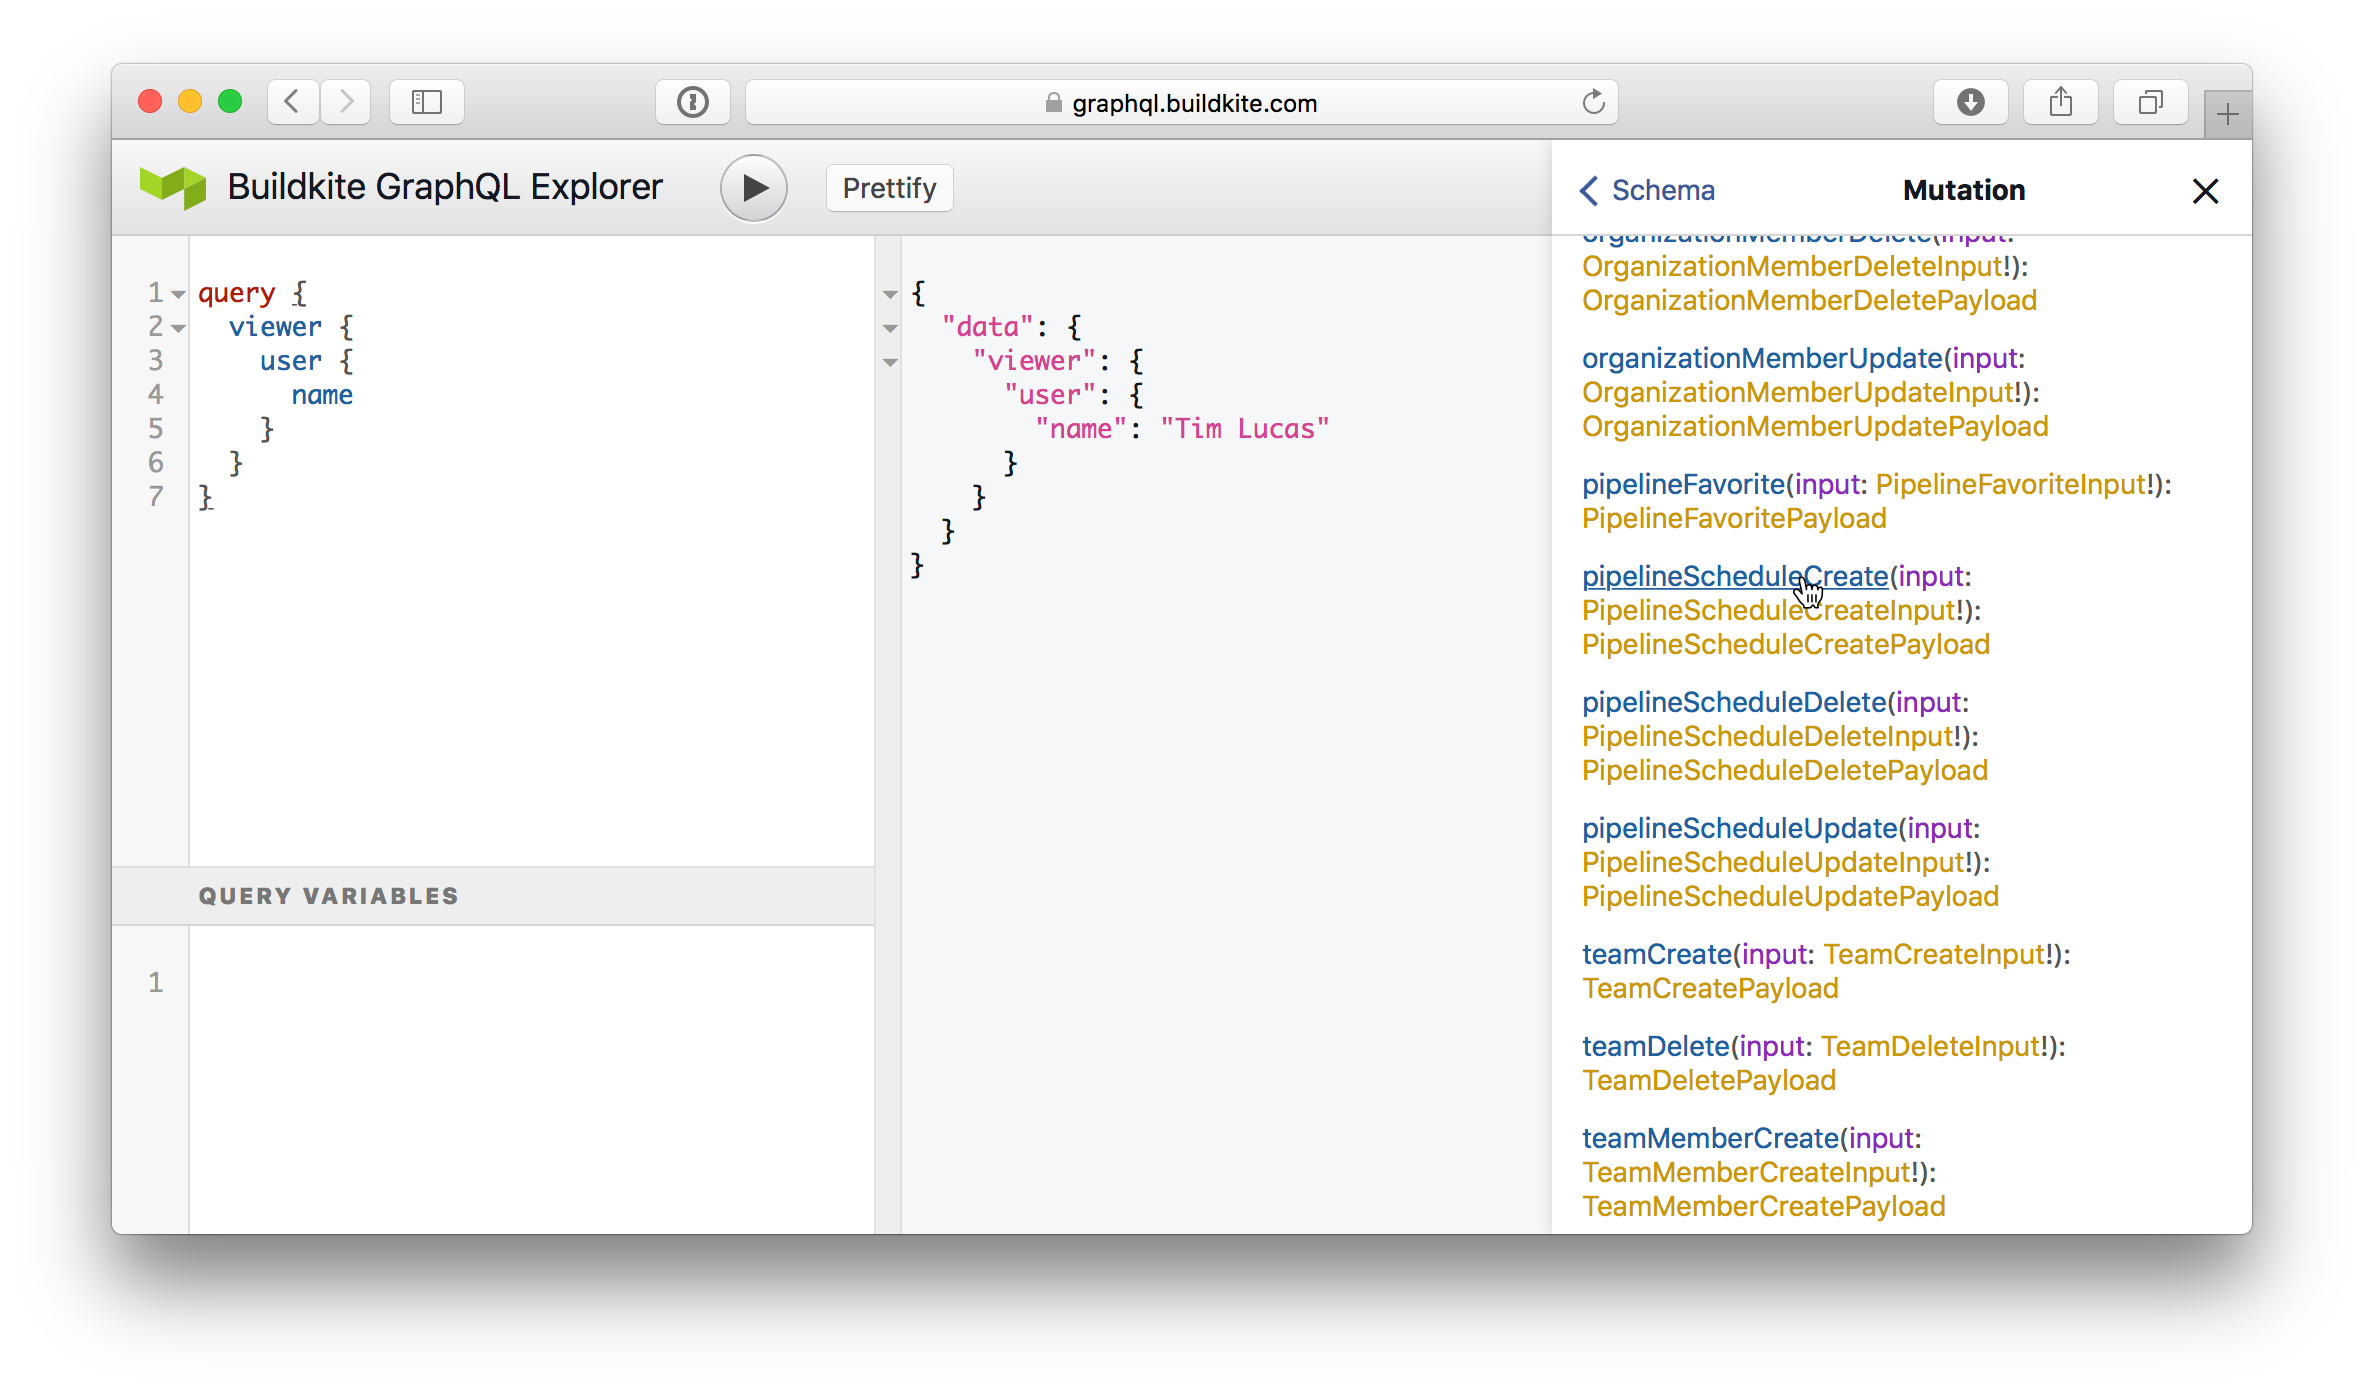Click the "user" key in results

pyautogui.click(x=1050, y=395)
